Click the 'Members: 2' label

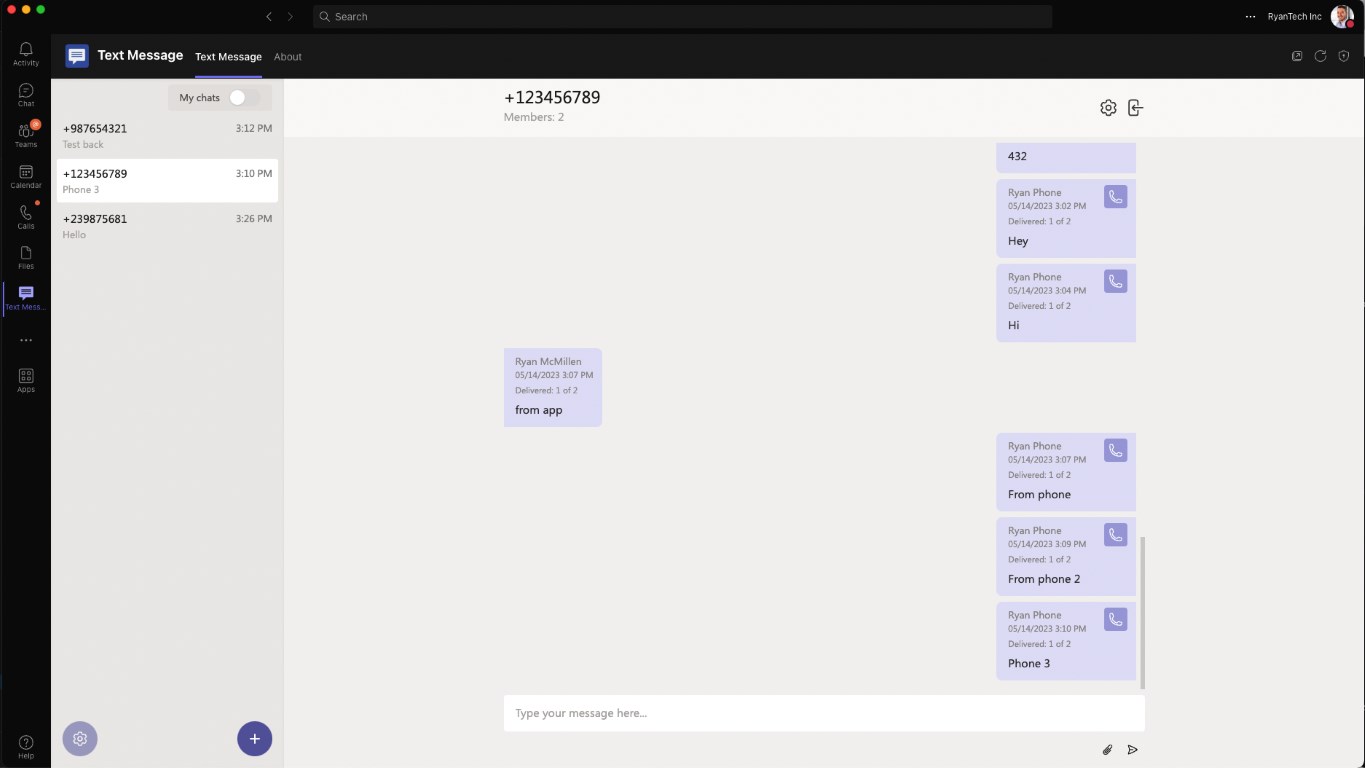(x=534, y=117)
